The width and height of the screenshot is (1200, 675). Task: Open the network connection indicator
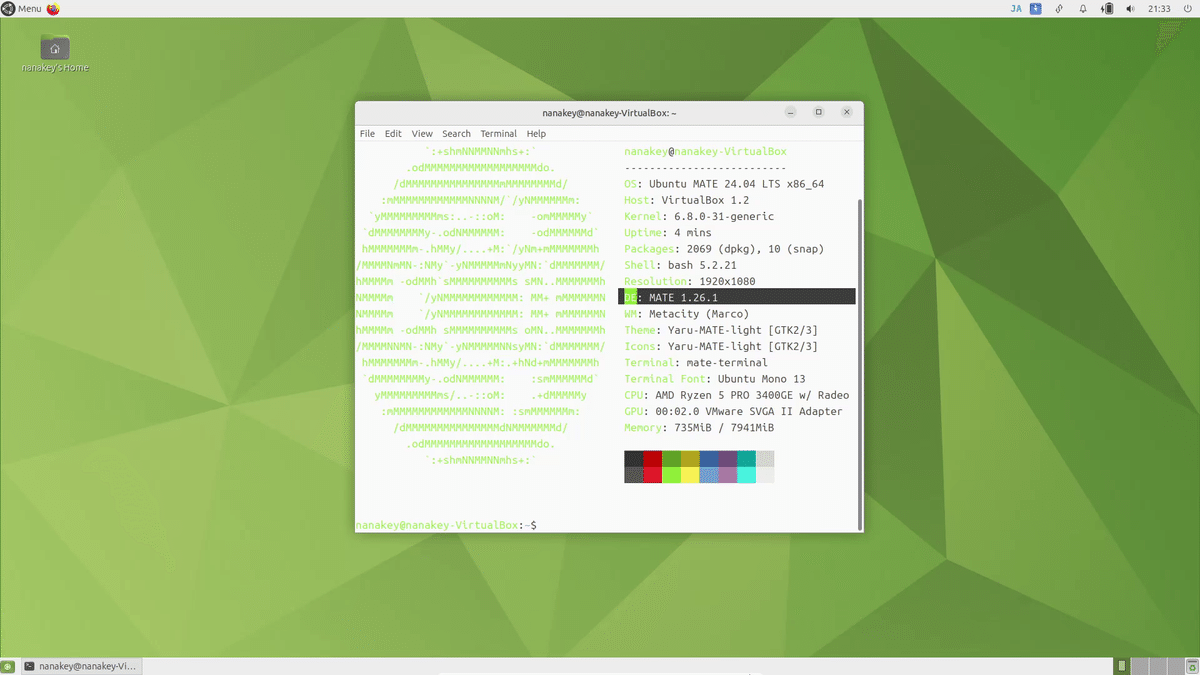pos(1060,9)
